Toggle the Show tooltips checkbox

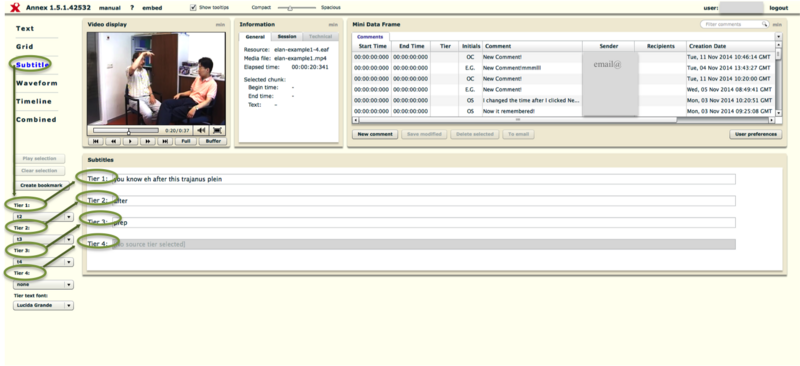193,8
